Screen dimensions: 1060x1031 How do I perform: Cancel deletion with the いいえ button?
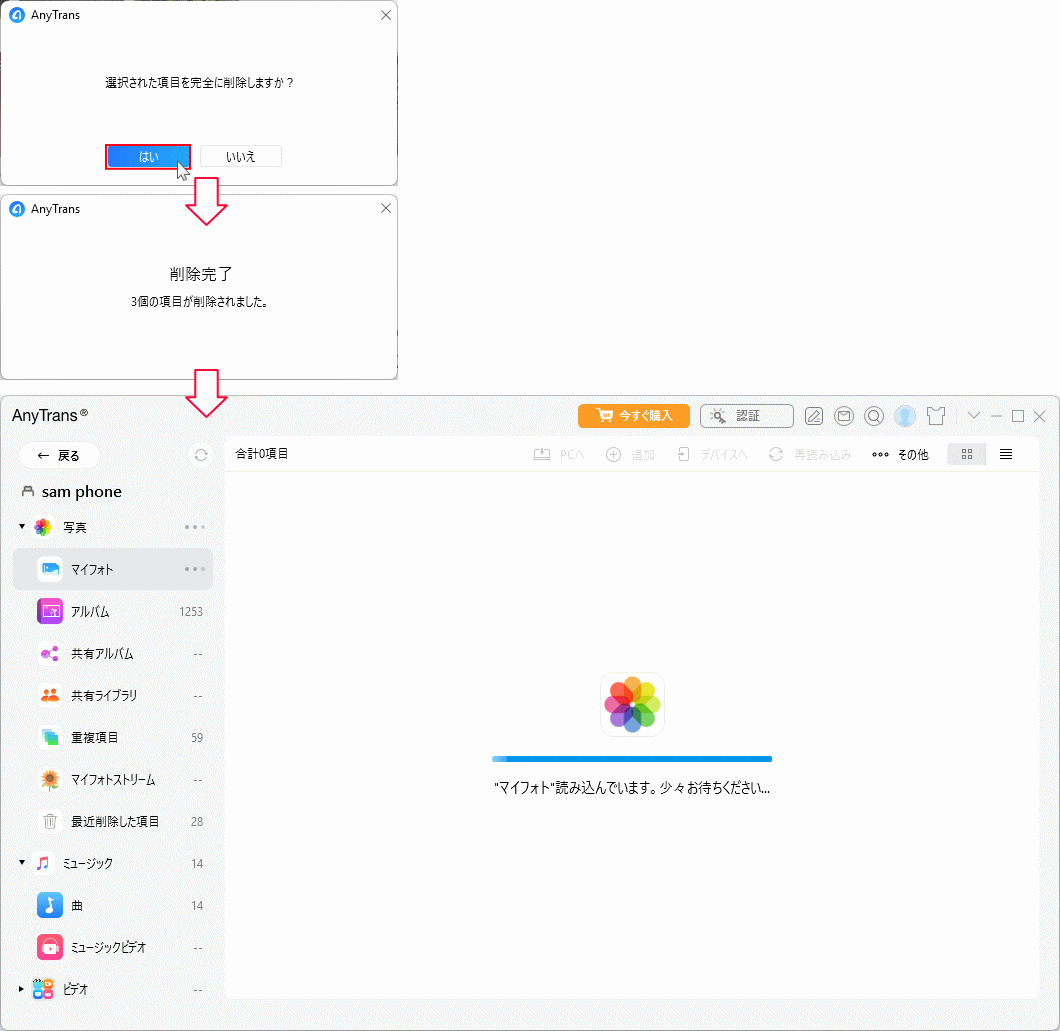pos(241,157)
